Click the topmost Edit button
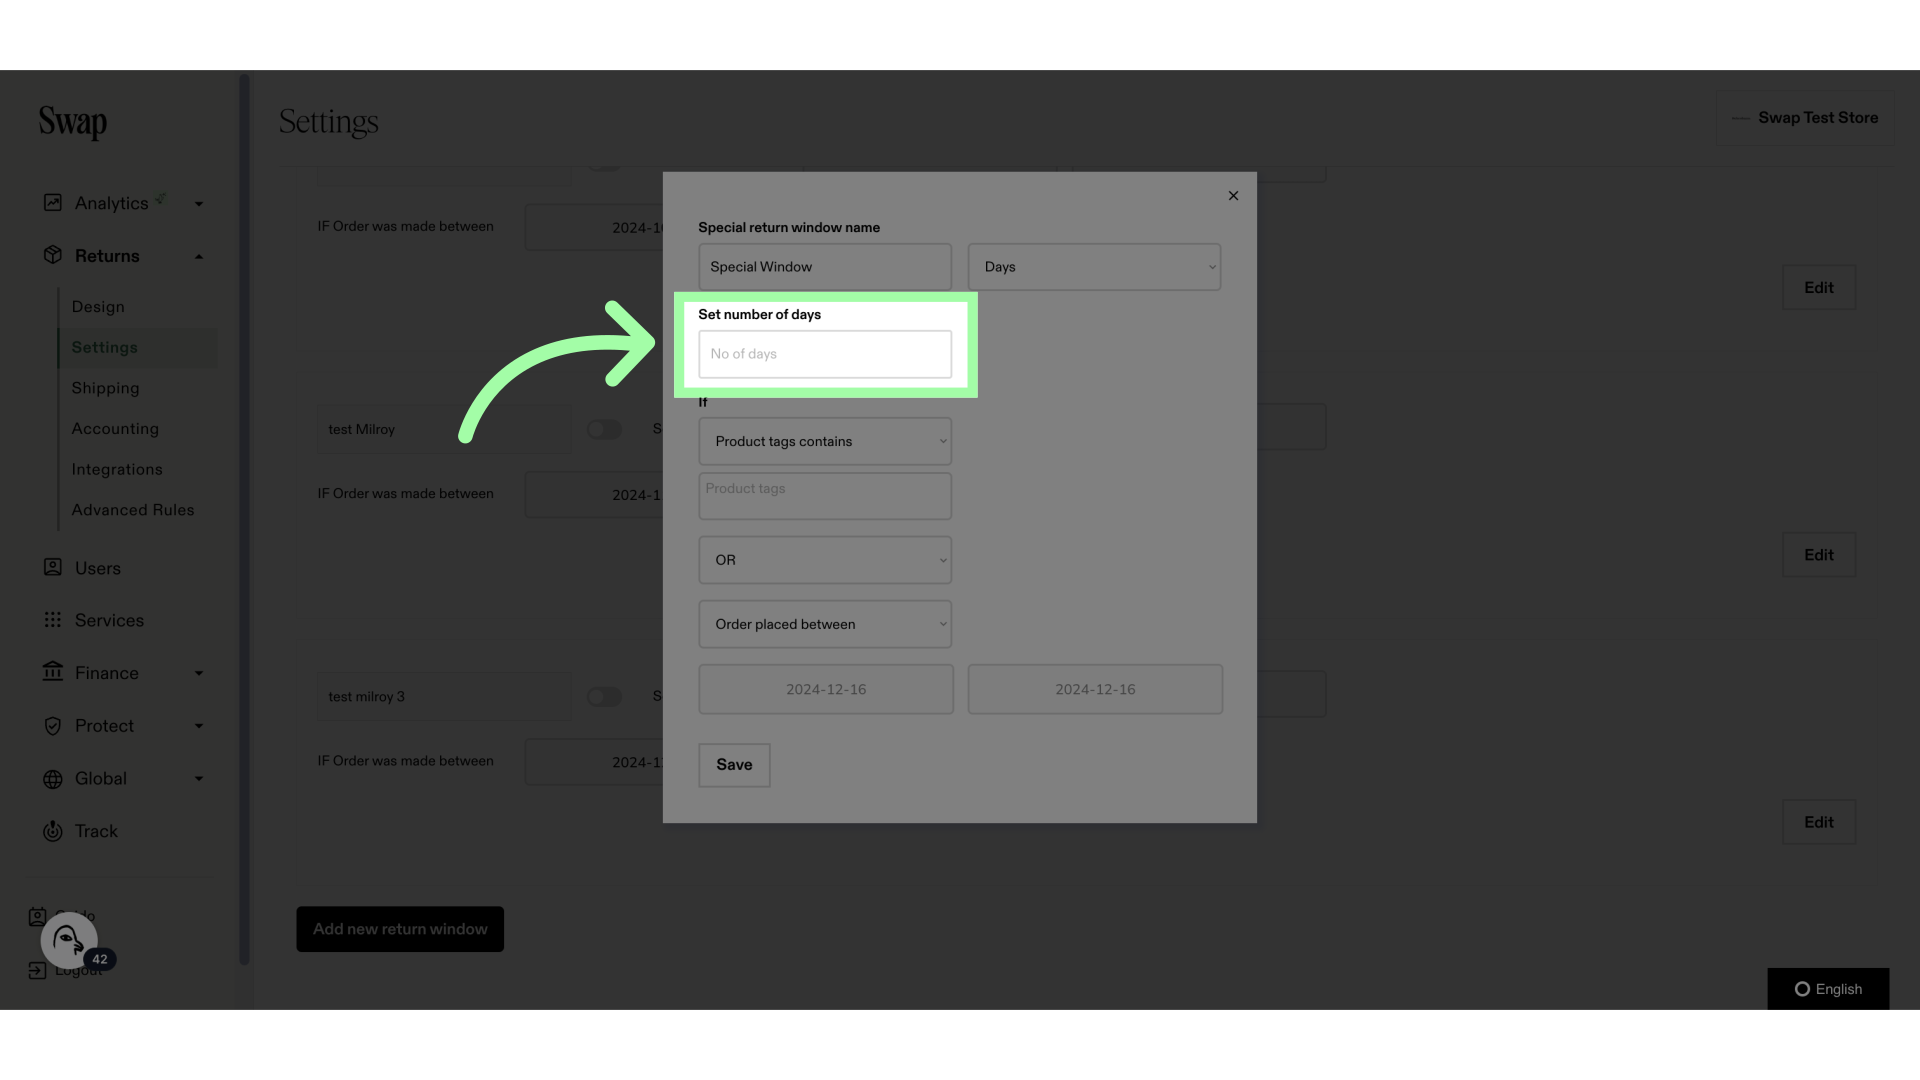This screenshot has width=1920, height=1080. [x=1819, y=288]
